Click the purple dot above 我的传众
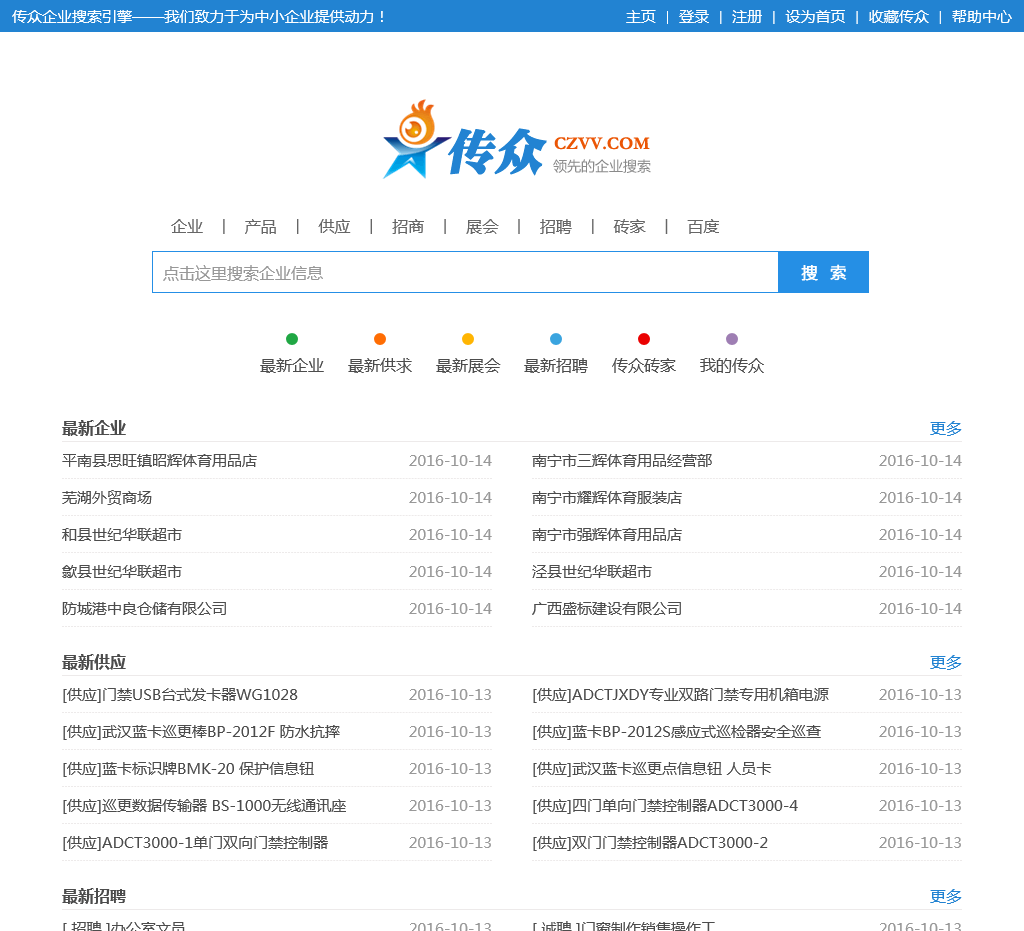 (732, 339)
